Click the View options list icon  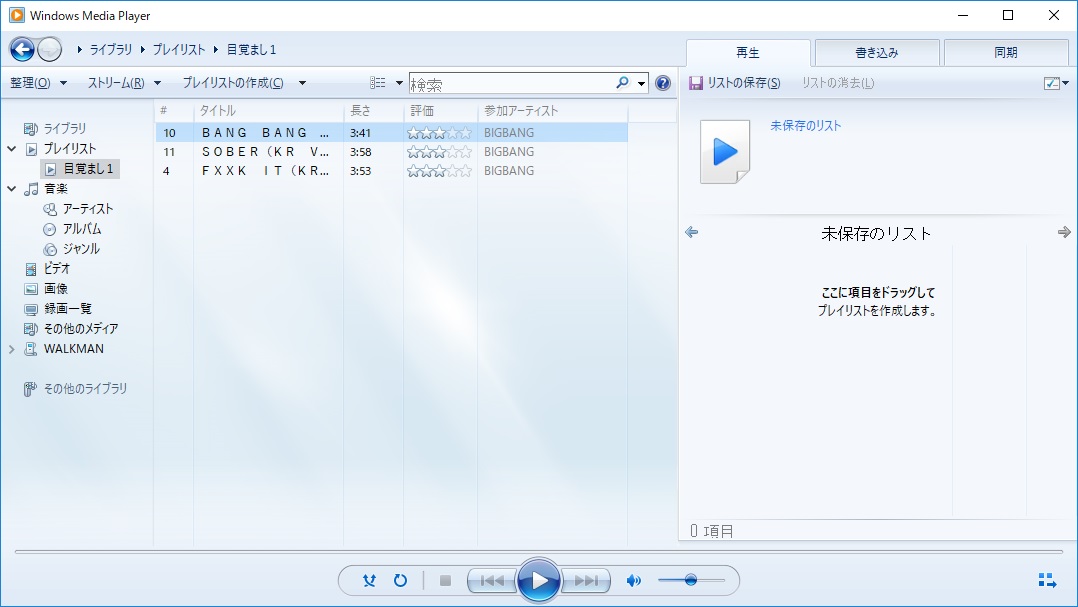[x=377, y=83]
